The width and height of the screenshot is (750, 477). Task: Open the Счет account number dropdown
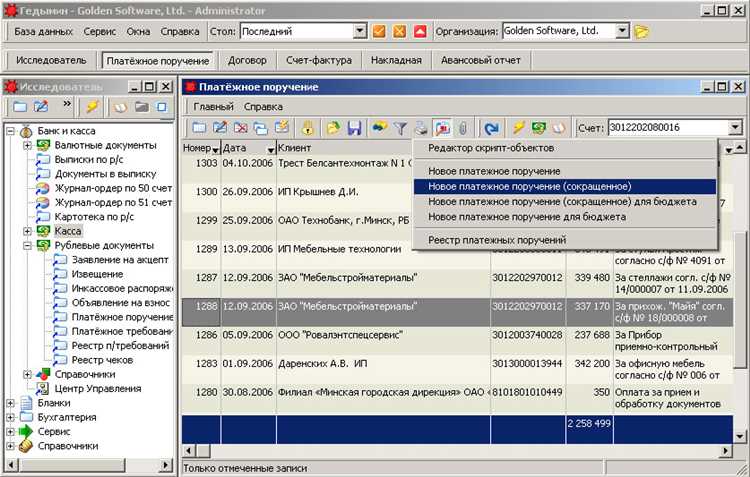735,128
